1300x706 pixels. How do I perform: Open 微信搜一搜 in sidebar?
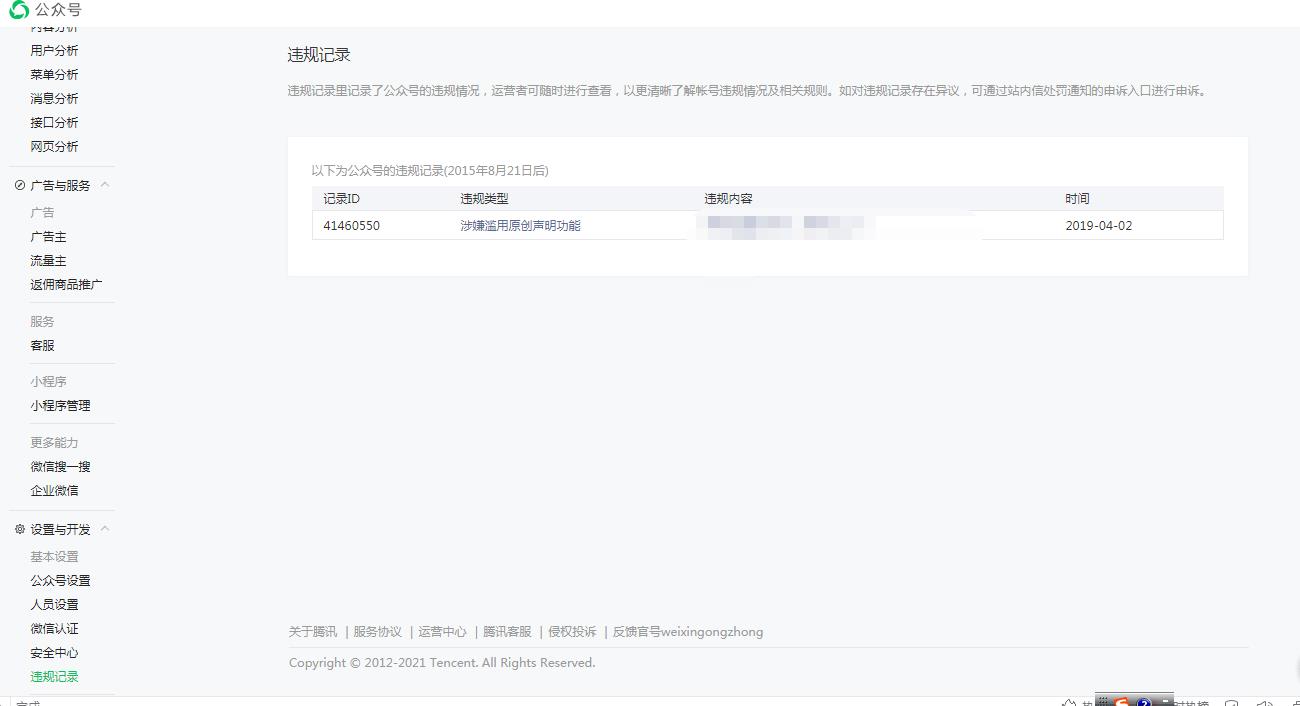60,466
